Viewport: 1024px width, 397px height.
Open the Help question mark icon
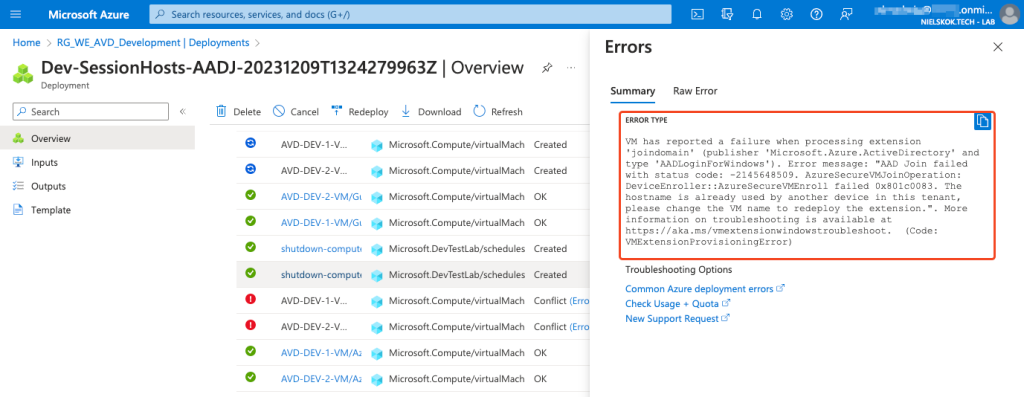816,14
